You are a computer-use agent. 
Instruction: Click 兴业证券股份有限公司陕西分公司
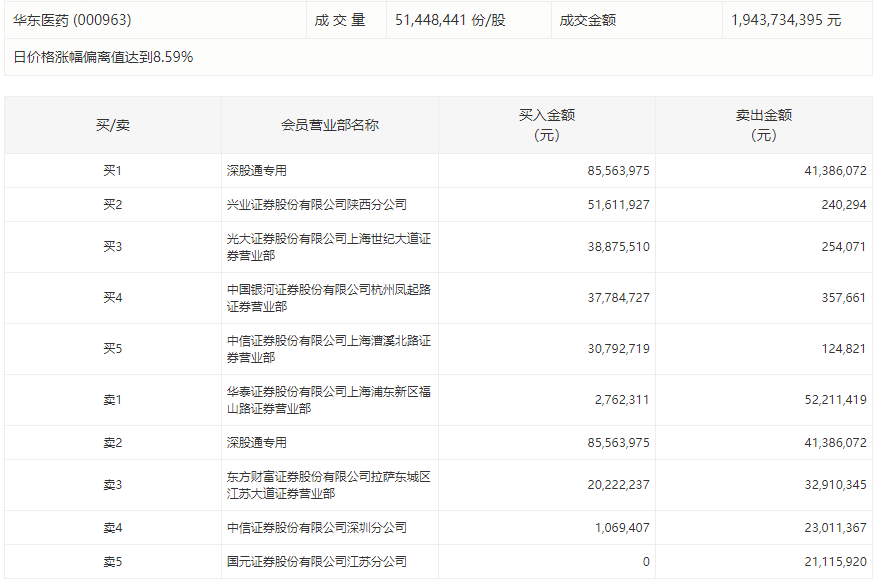coord(317,204)
